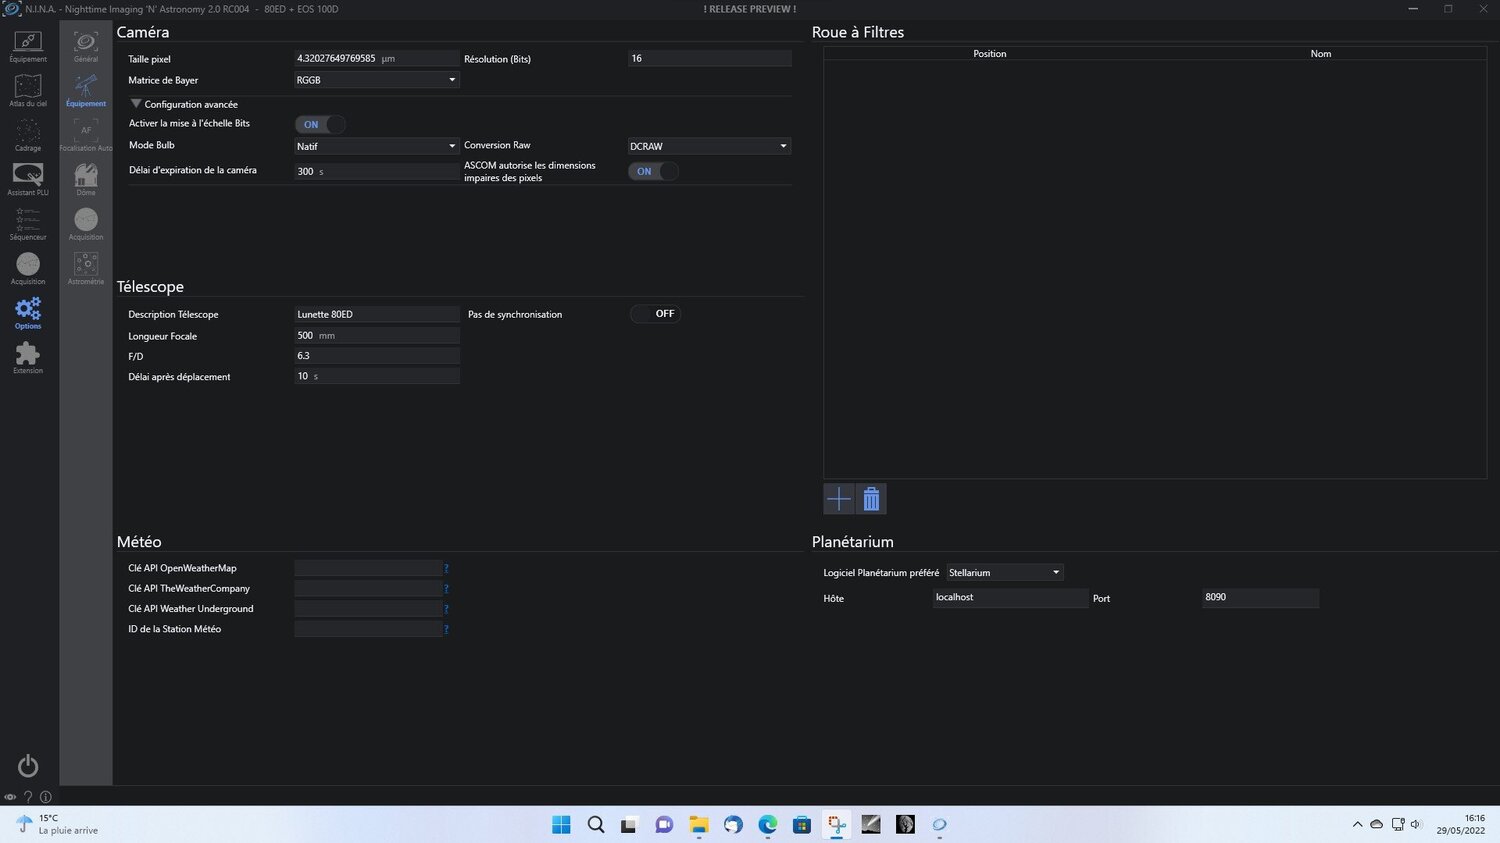1500x843 pixels.
Task: Click help icon beside Weather Underground API key
Action: [x=446, y=609]
